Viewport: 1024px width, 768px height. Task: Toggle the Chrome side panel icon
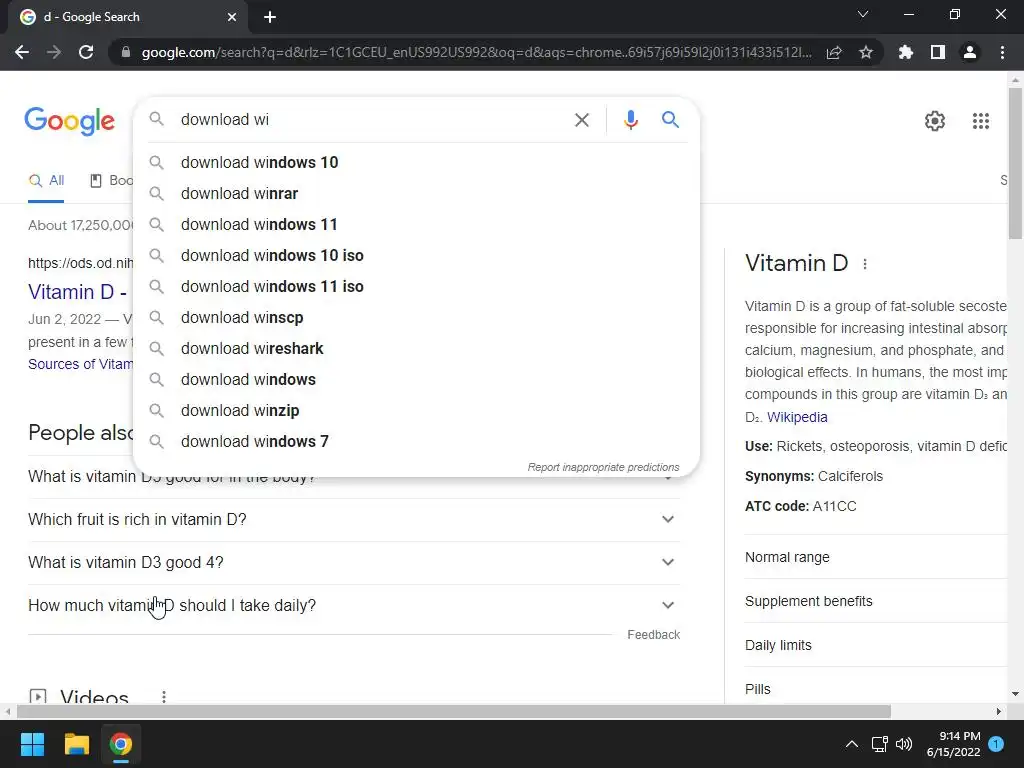click(938, 52)
